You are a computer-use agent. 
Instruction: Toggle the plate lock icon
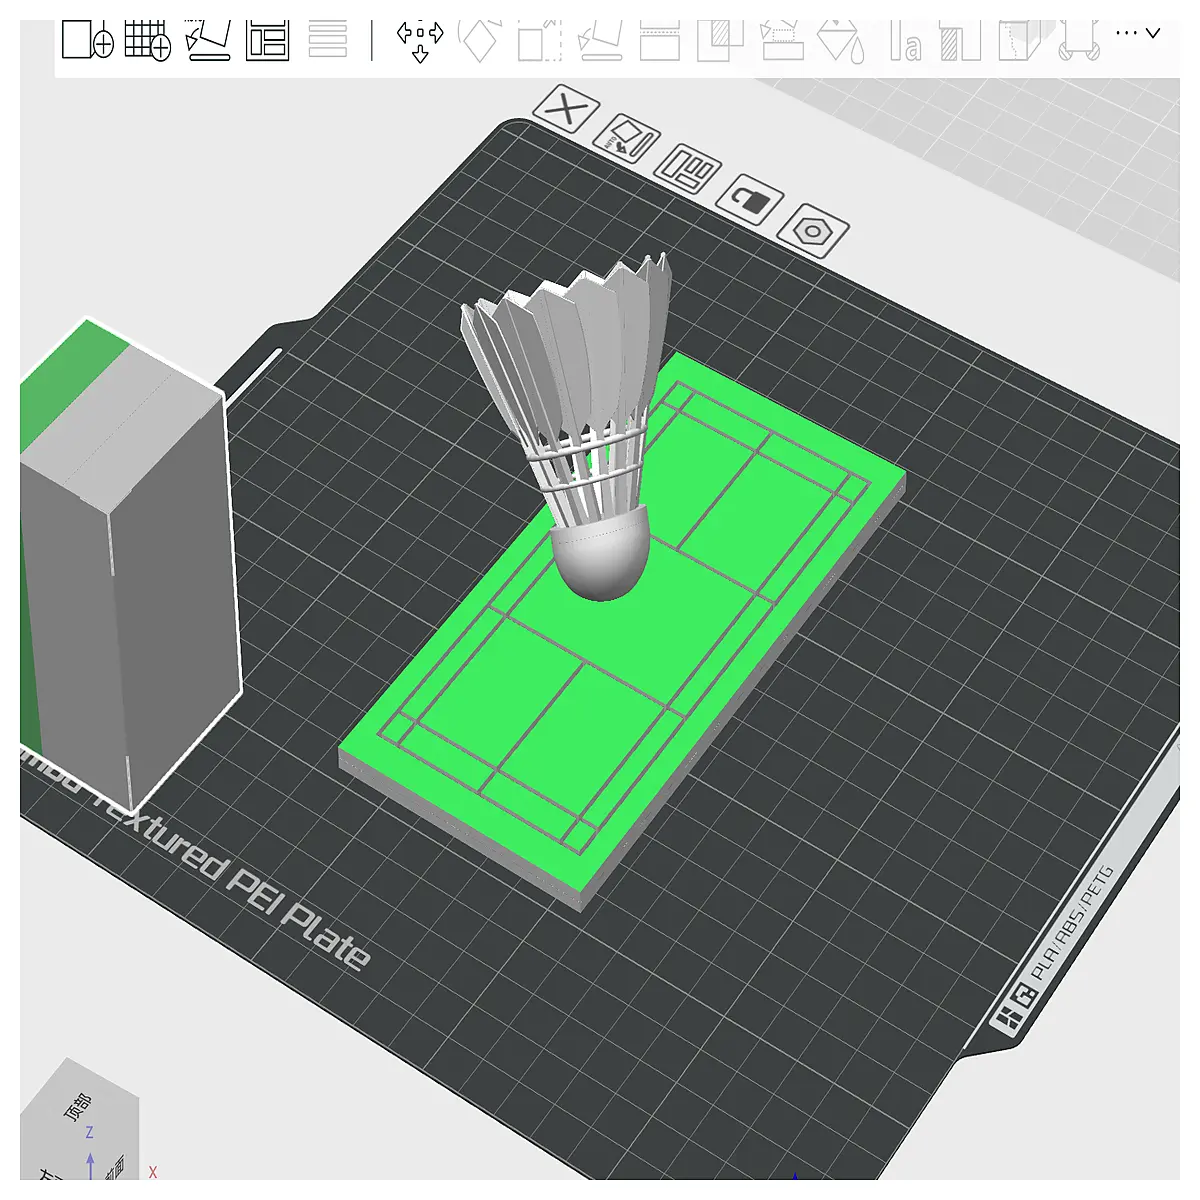(x=750, y=200)
